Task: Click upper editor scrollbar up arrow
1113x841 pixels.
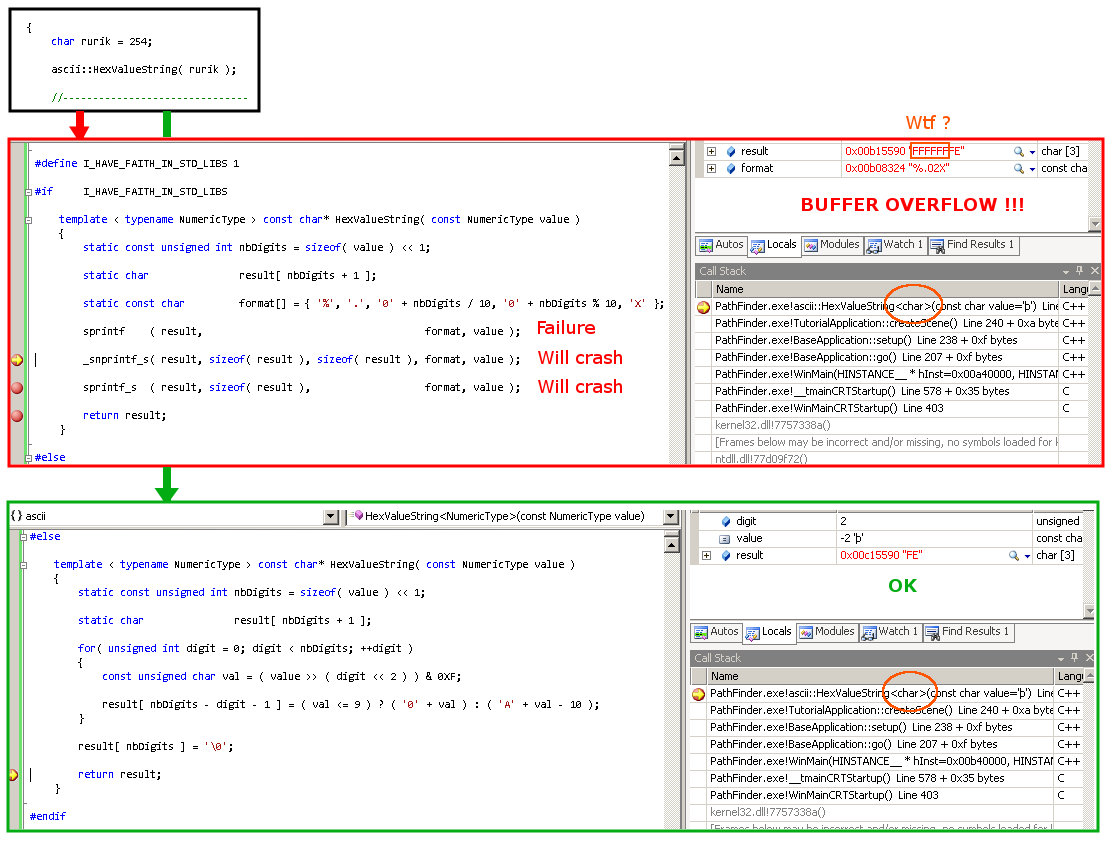Action: pos(676,158)
